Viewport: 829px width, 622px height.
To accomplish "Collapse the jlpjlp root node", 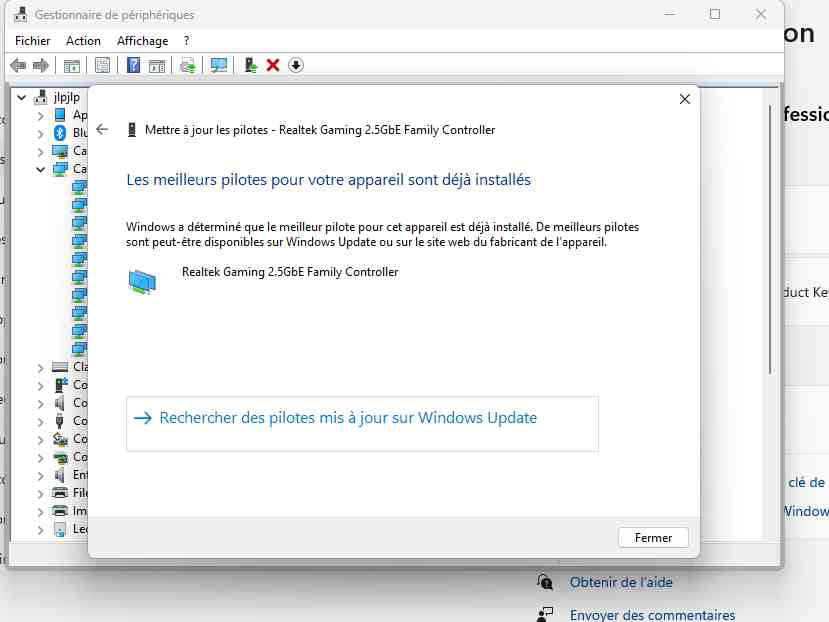I will coord(22,97).
